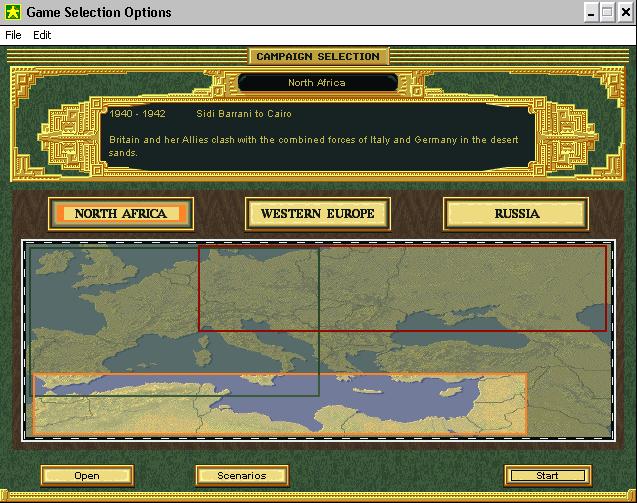Close the Game Selection Options window
Screen dimensions: 637x503
pyautogui.click(x=626, y=13)
